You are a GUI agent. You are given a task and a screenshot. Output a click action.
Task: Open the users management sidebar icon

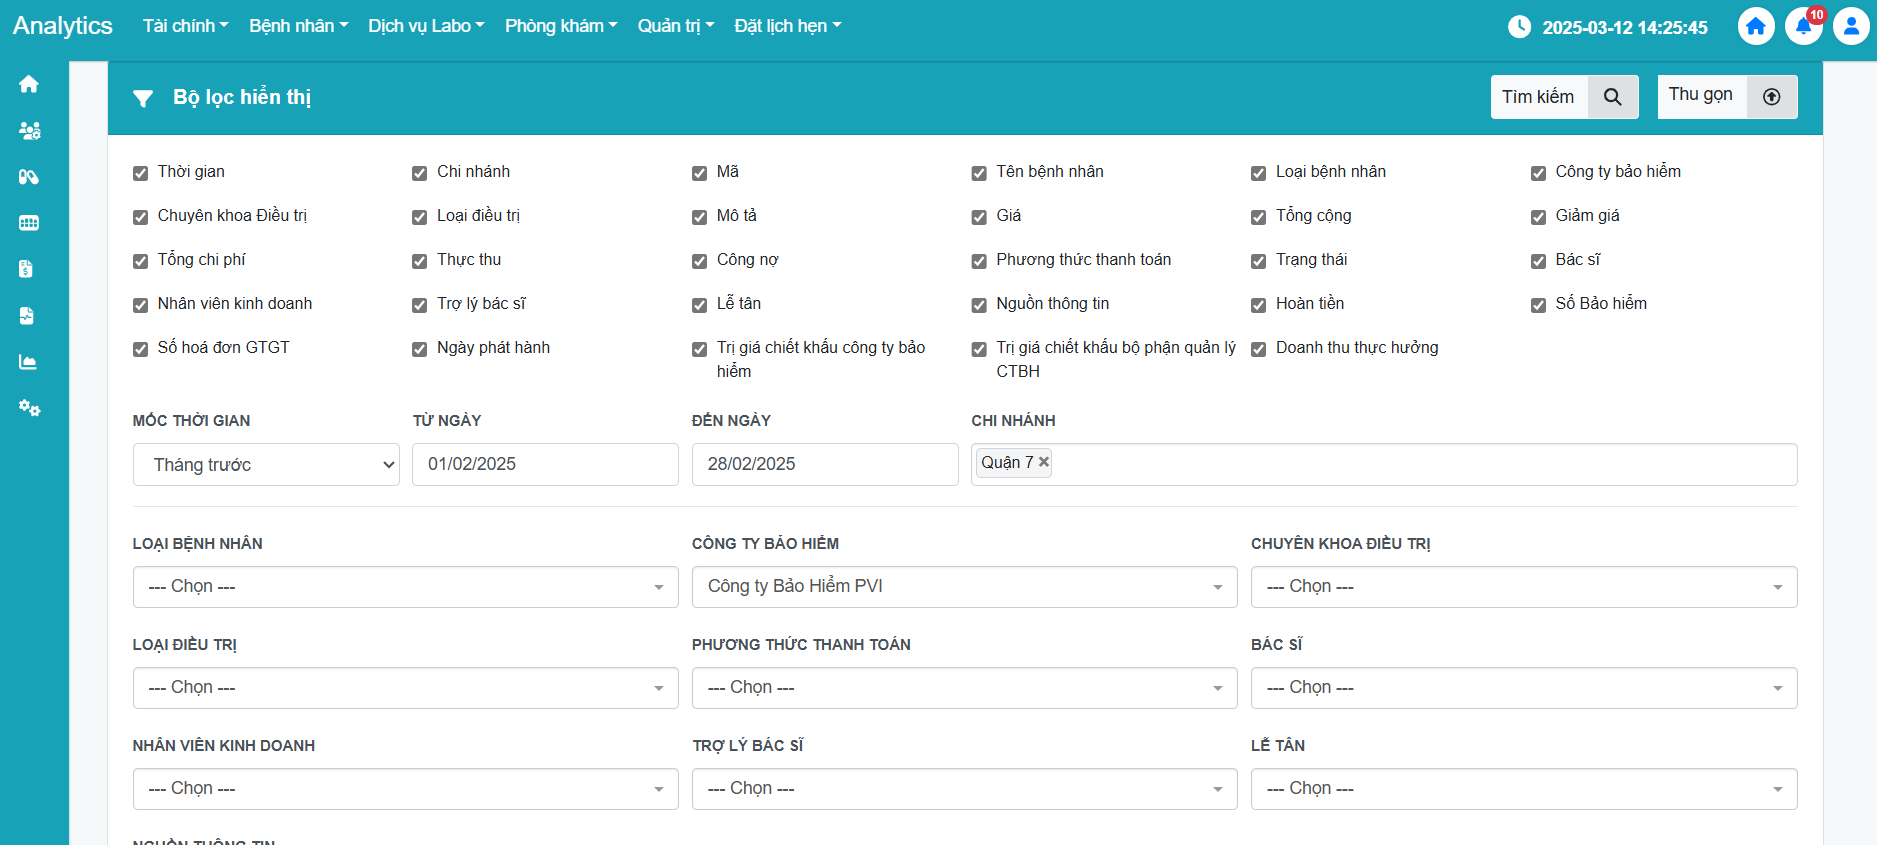pos(29,131)
